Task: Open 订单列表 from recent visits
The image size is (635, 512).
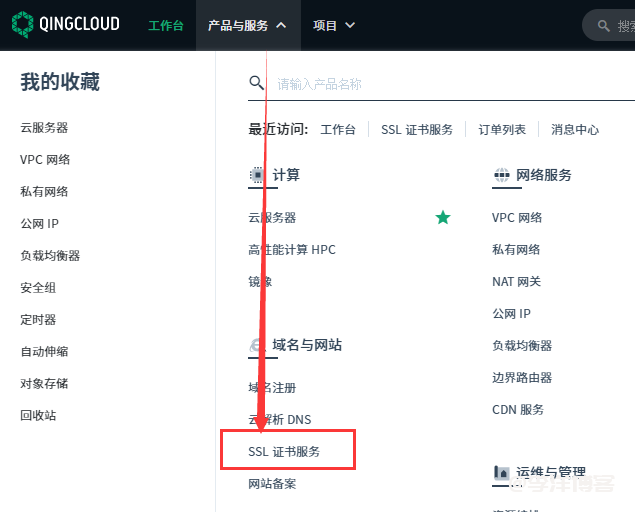Action: point(502,130)
